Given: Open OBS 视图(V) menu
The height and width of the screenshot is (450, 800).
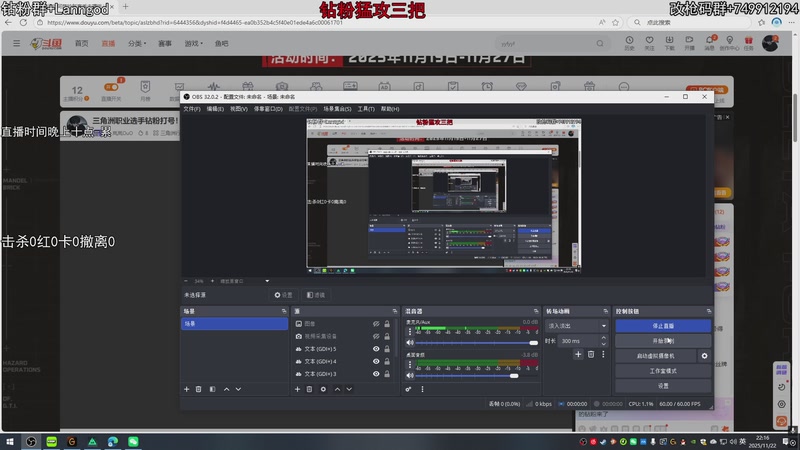Looking at the screenshot, I should [239, 109].
